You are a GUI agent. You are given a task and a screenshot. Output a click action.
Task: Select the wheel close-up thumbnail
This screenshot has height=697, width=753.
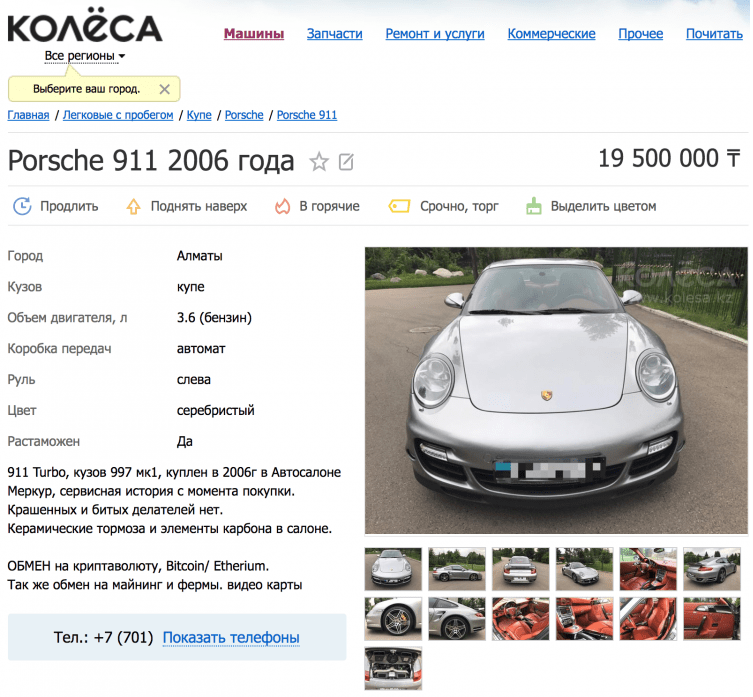393,619
